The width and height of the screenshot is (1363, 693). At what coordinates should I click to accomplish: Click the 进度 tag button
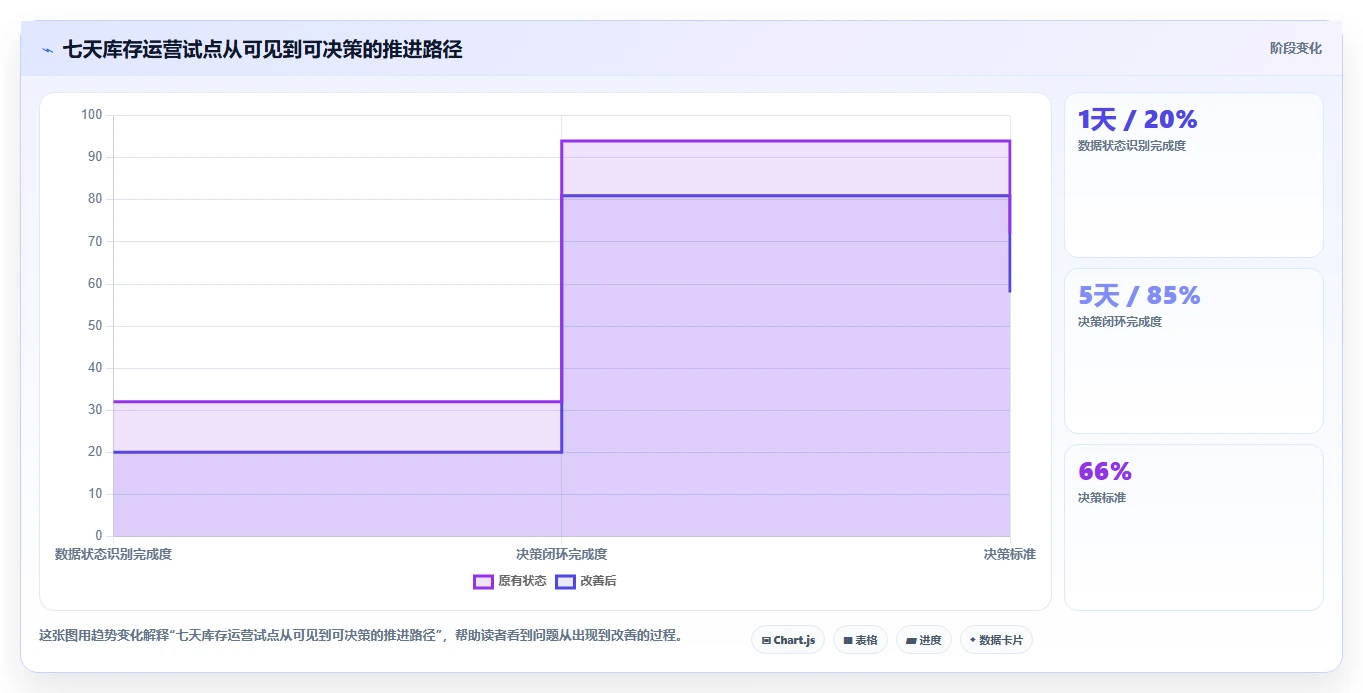(x=924, y=640)
